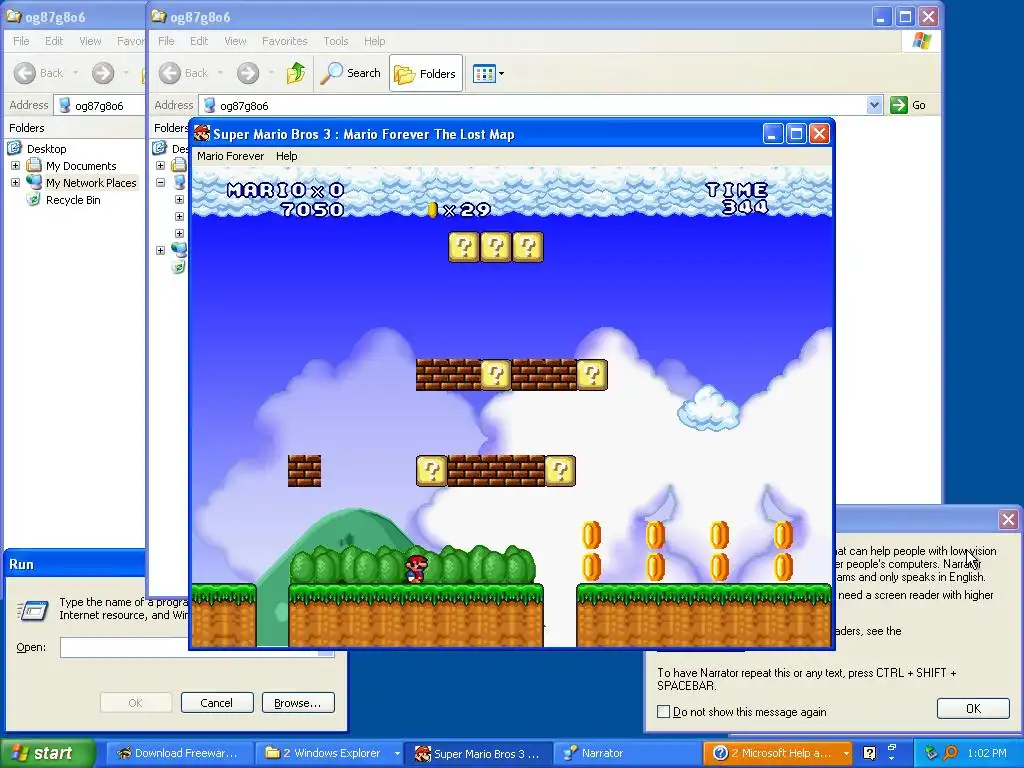1024x768 pixels.
Task: Switch to Narrator taskbar button
Action: point(627,753)
